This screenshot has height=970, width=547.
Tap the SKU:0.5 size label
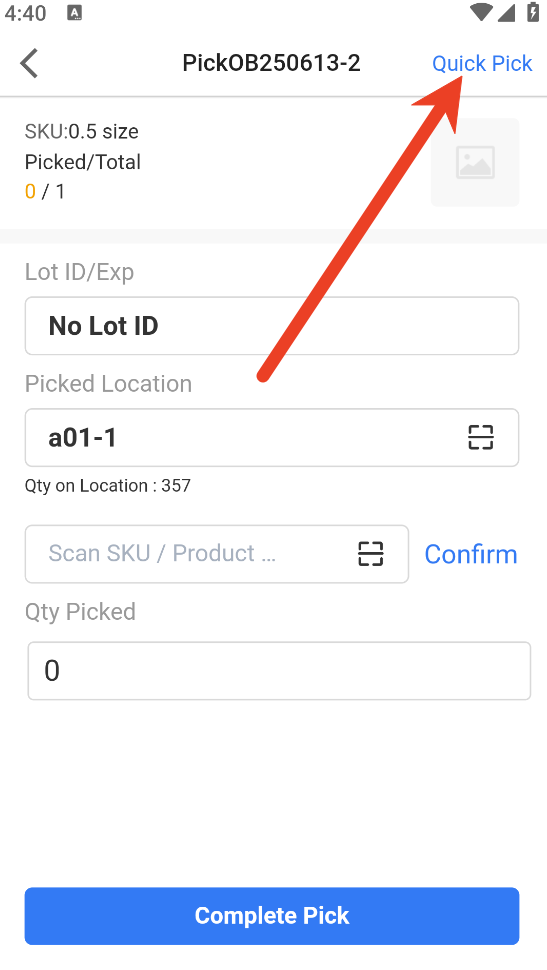(x=82, y=131)
